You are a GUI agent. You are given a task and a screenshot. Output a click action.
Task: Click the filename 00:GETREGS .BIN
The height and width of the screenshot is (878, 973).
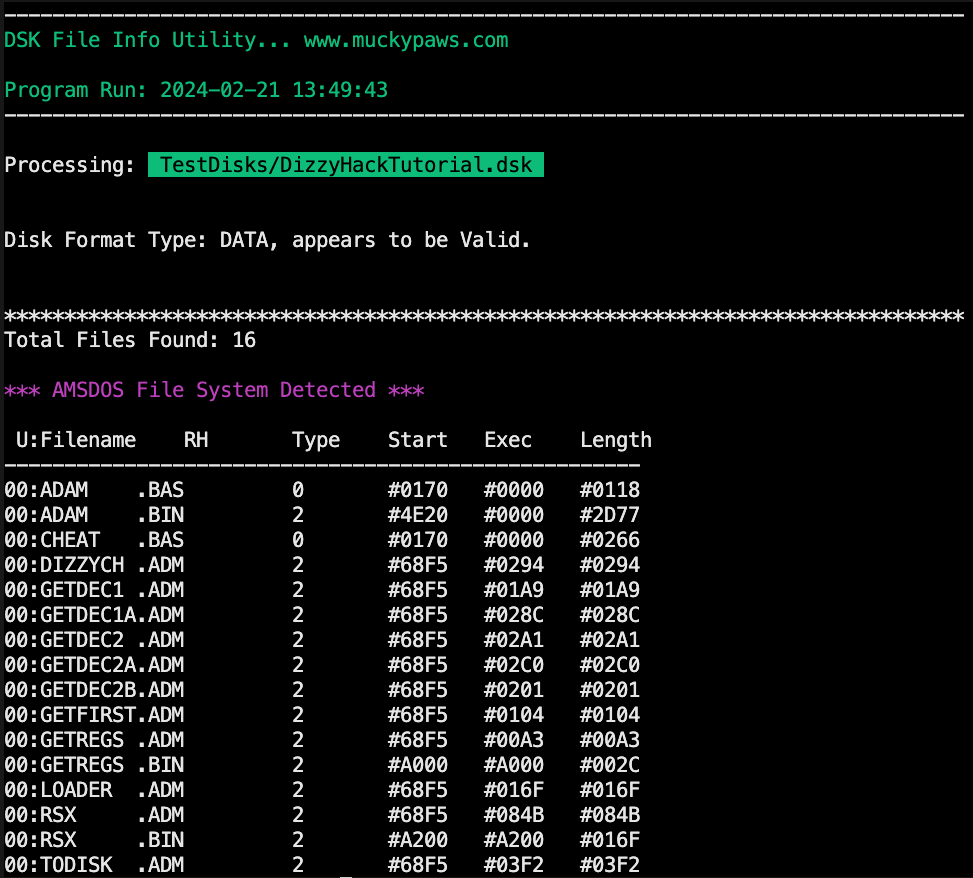click(94, 764)
